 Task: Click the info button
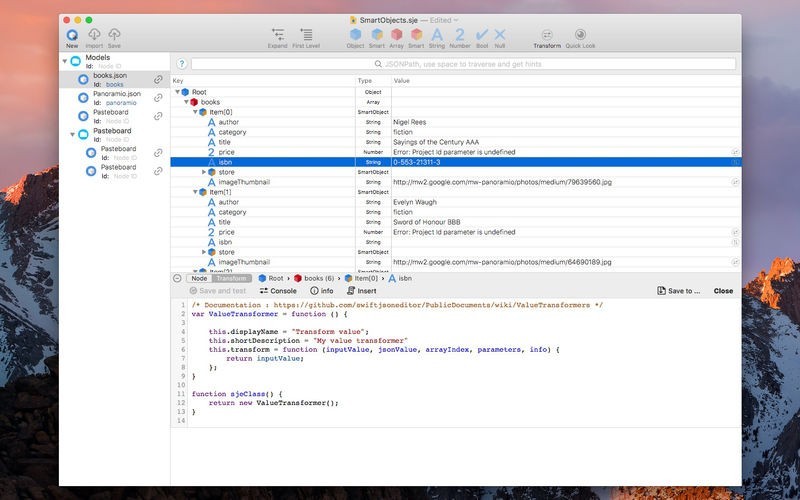click(x=322, y=291)
